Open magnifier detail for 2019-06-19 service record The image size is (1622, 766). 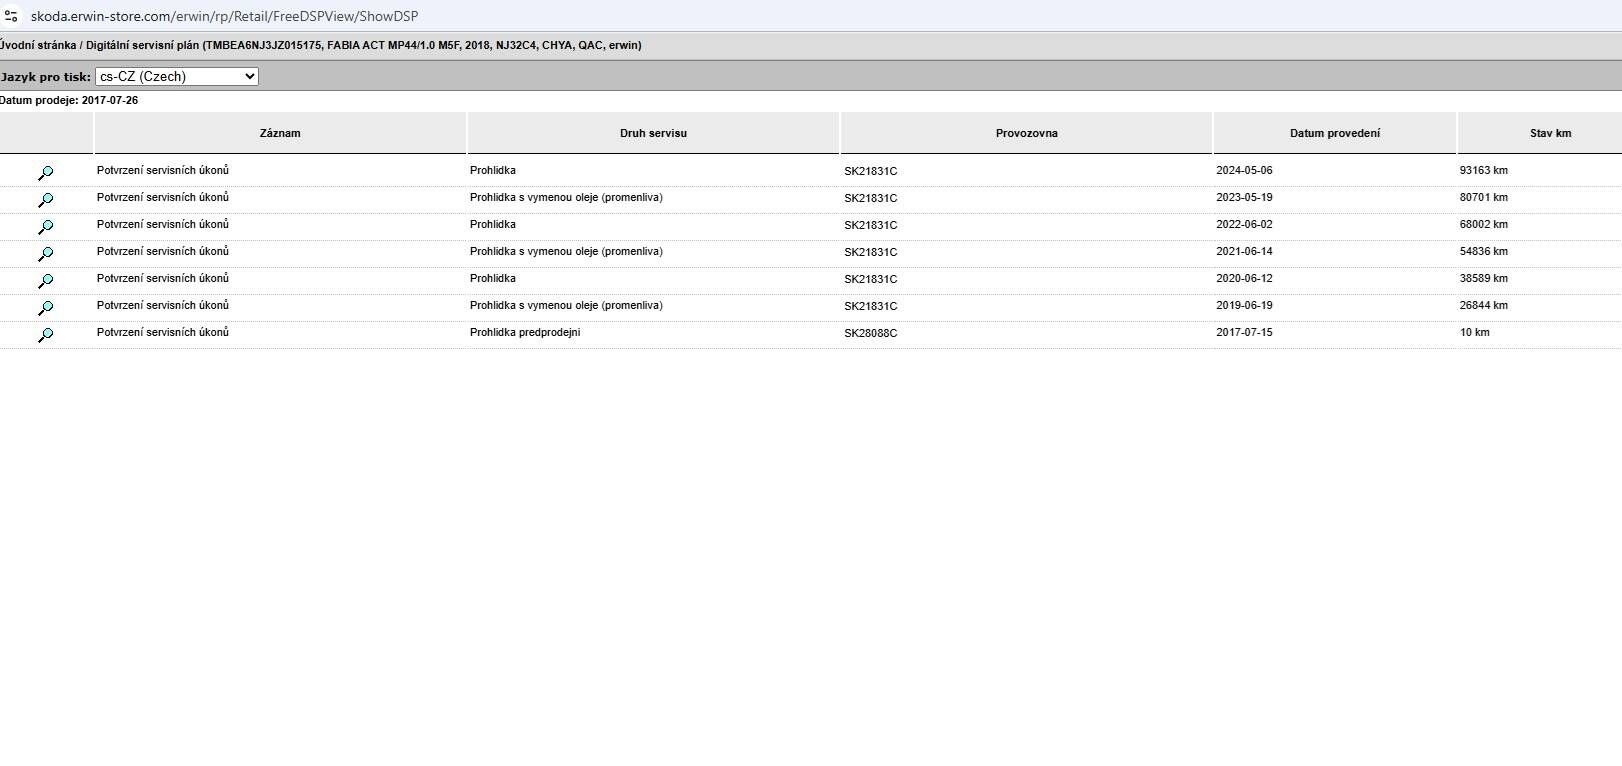pyautogui.click(x=45, y=308)
